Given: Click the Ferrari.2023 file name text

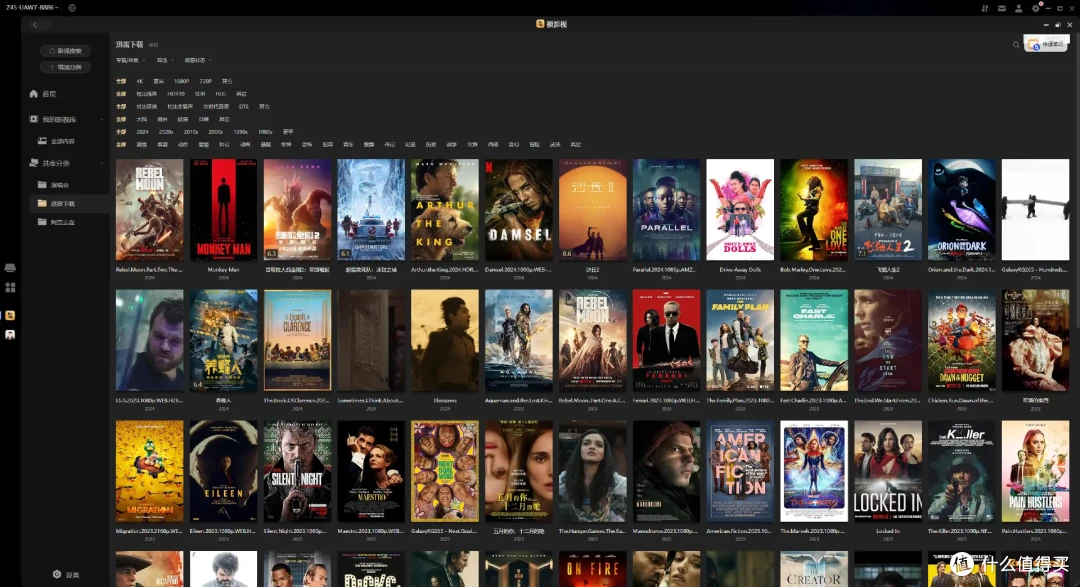Looking at the screenshot, I should [x=666, y=400].
